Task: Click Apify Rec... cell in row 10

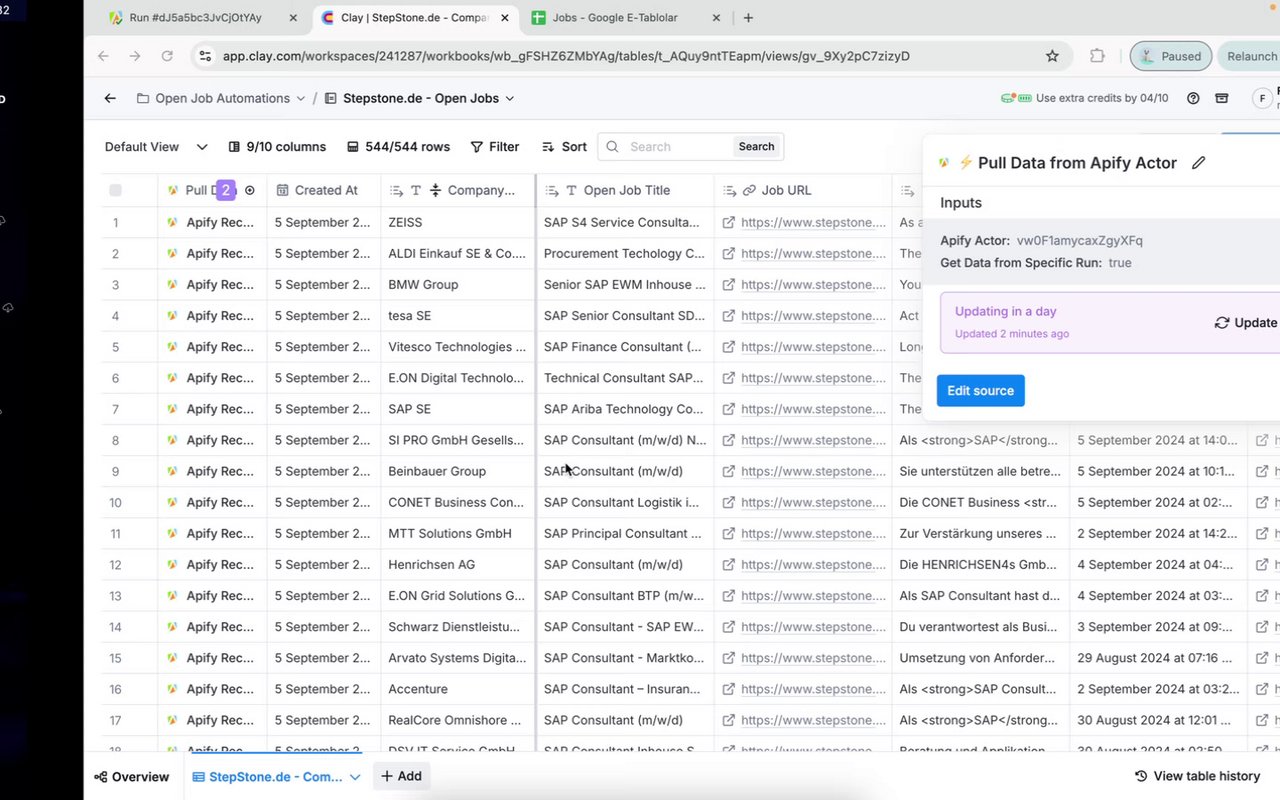Action: [212, 502]
